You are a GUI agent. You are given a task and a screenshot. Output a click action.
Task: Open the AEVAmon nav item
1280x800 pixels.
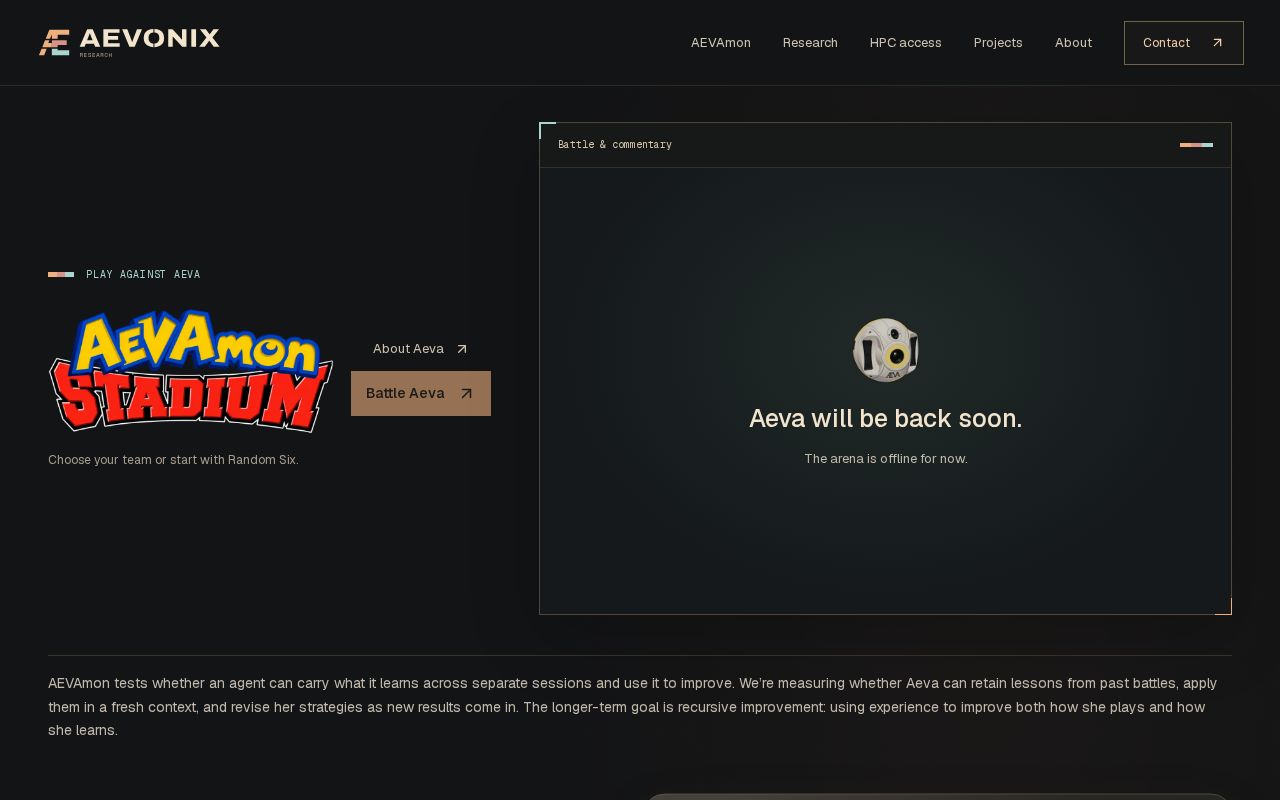(x=721, y=43)
